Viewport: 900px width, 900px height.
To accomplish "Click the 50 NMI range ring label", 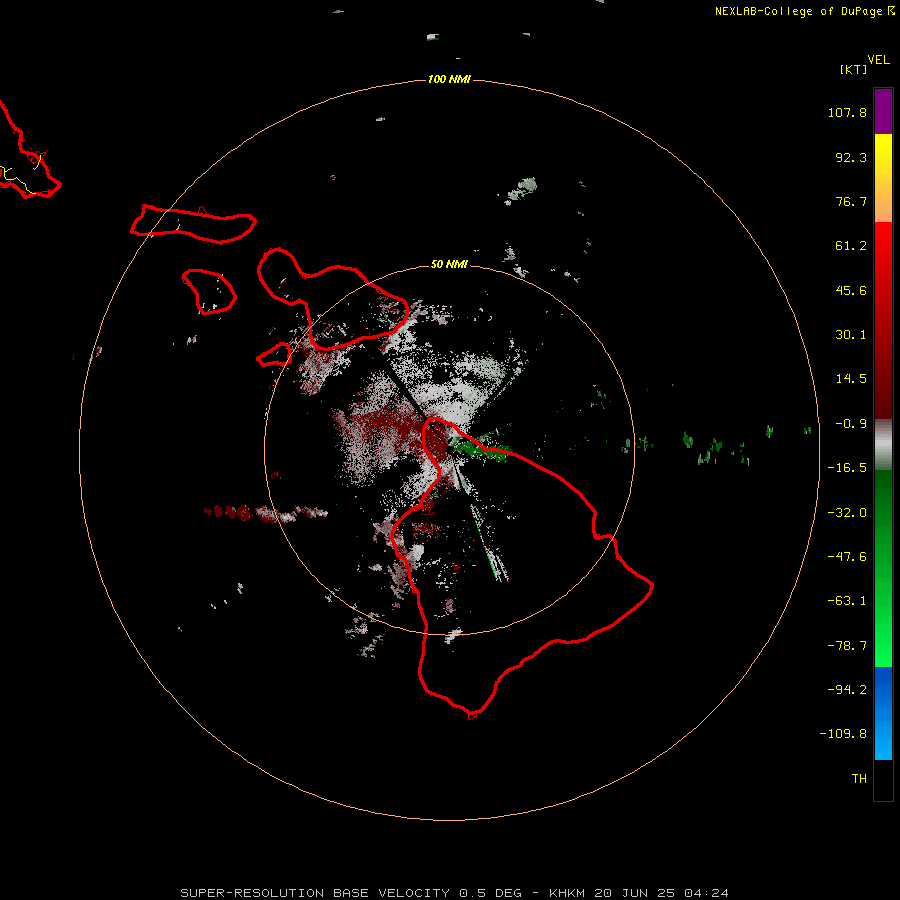I will coord(449,265).
